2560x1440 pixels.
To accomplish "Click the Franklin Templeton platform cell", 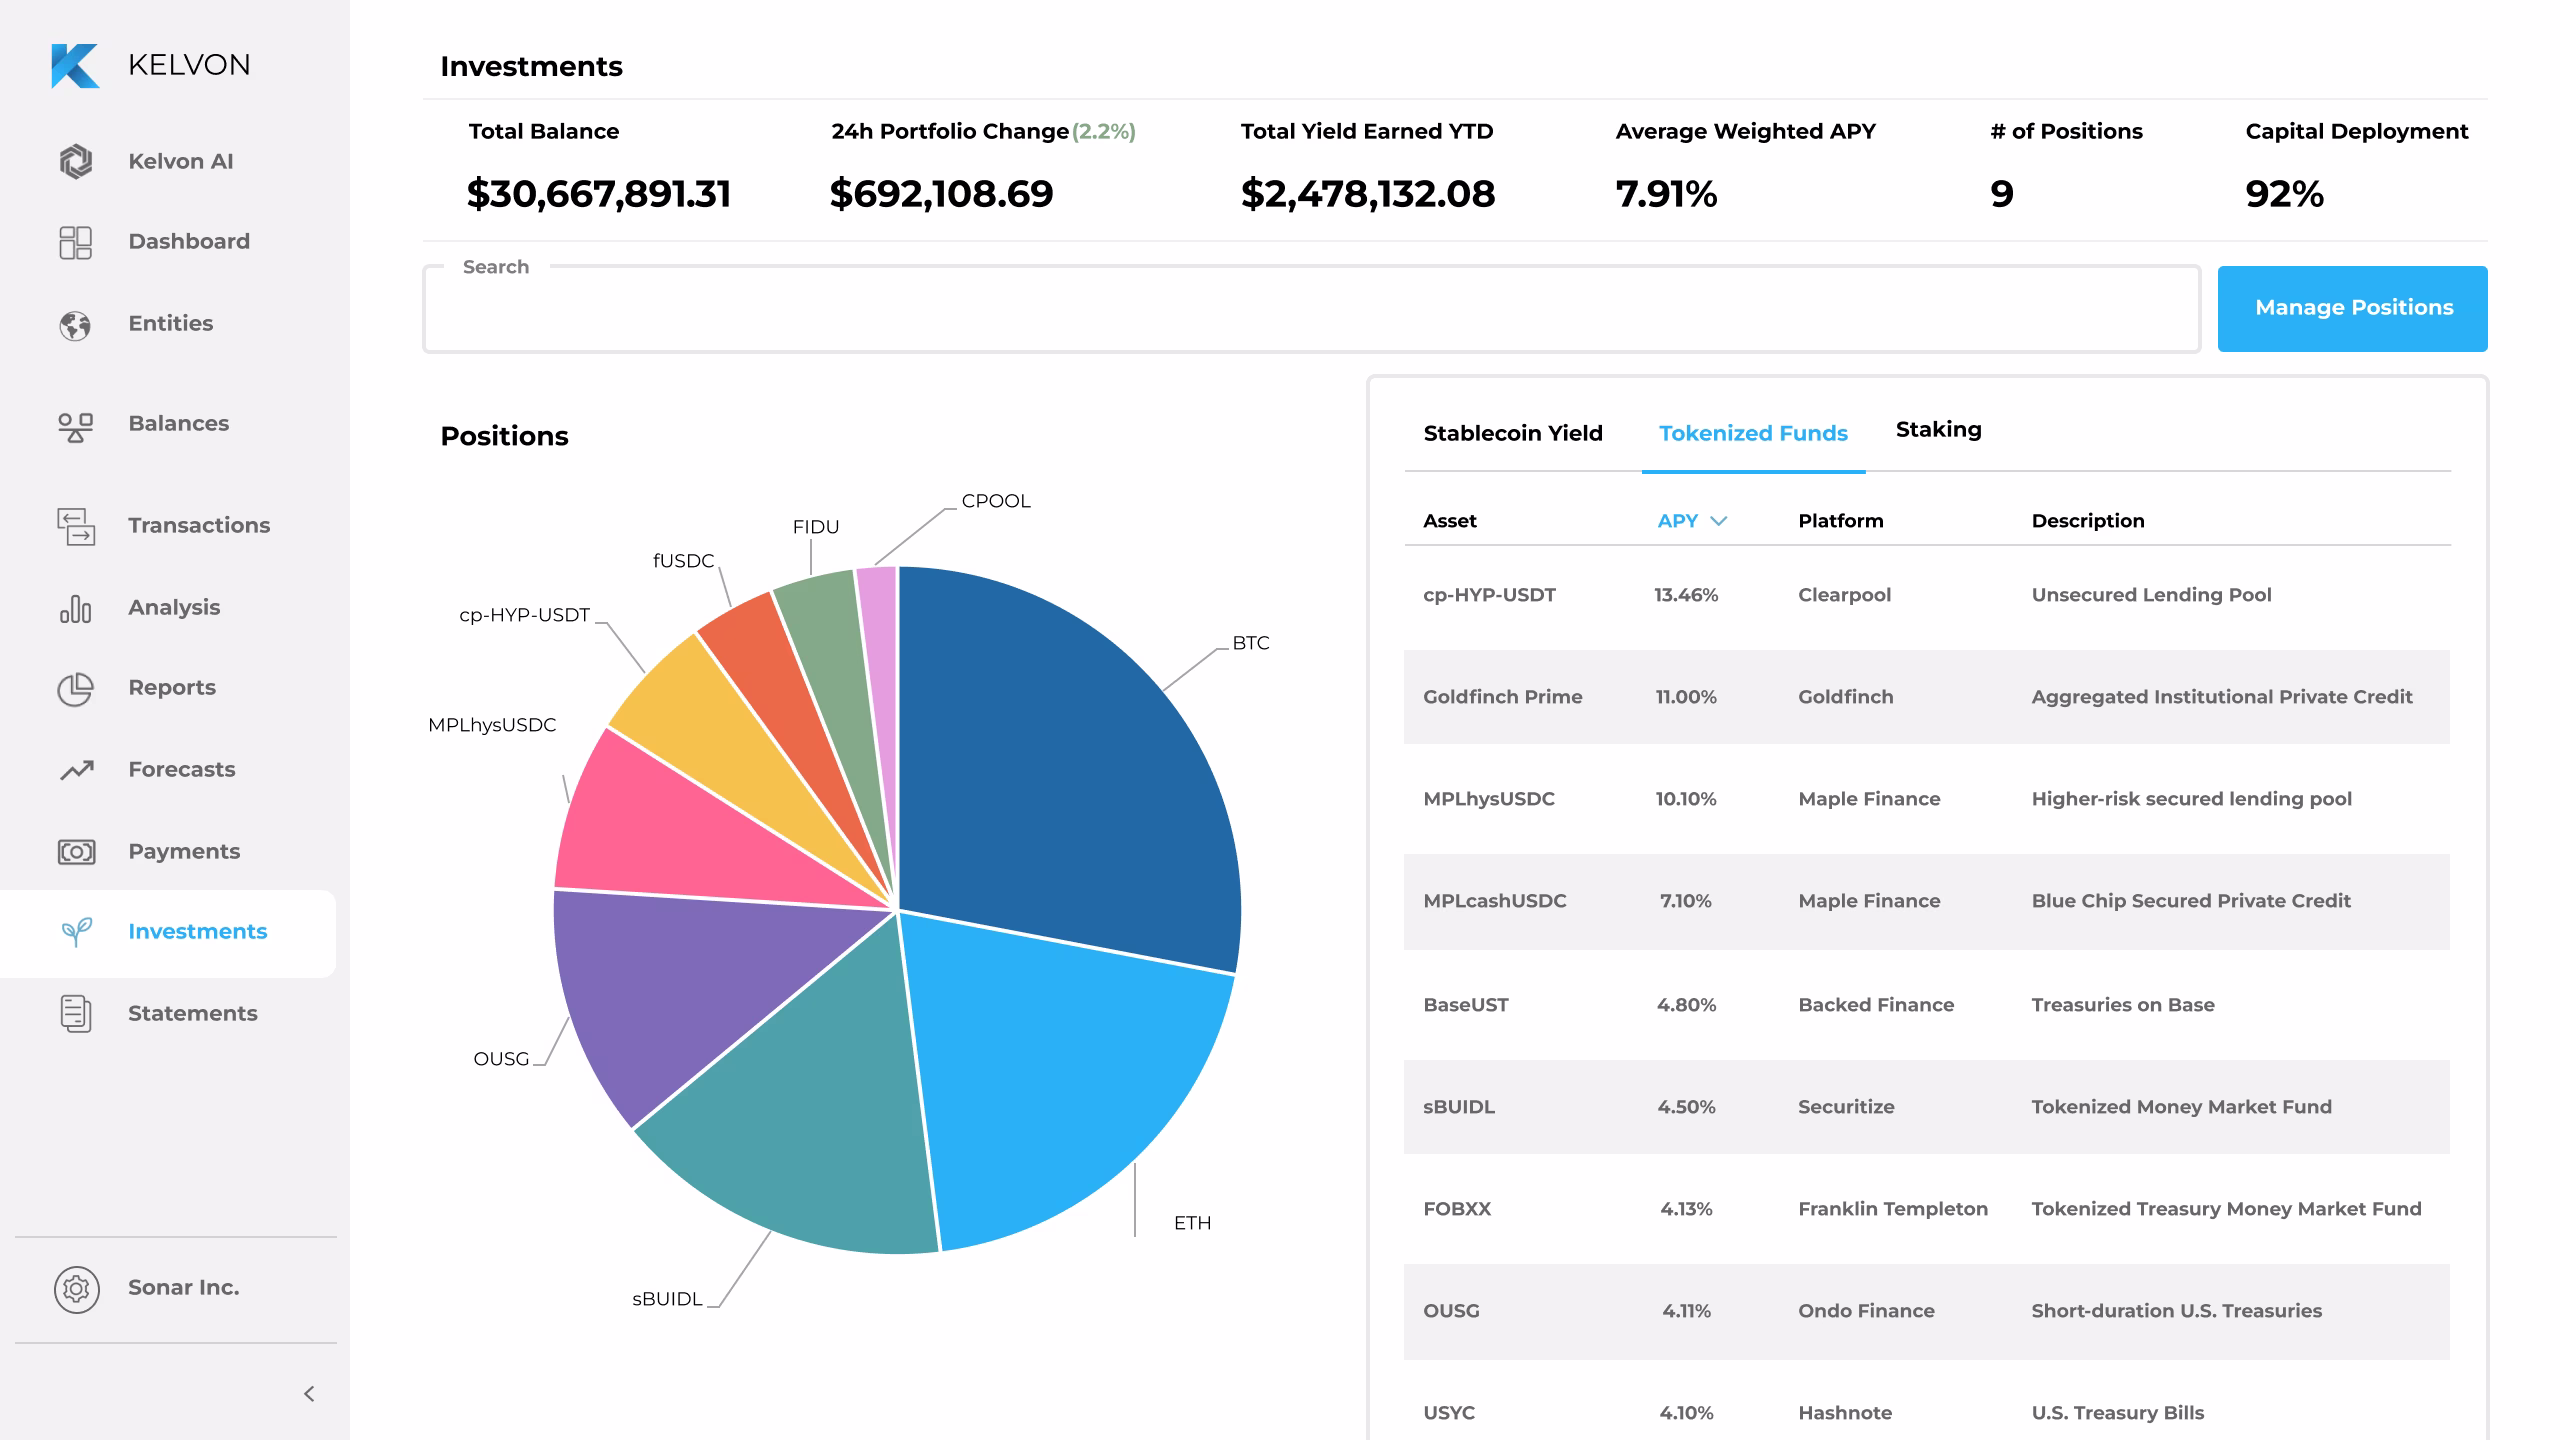I will tap(1893, 1209).
